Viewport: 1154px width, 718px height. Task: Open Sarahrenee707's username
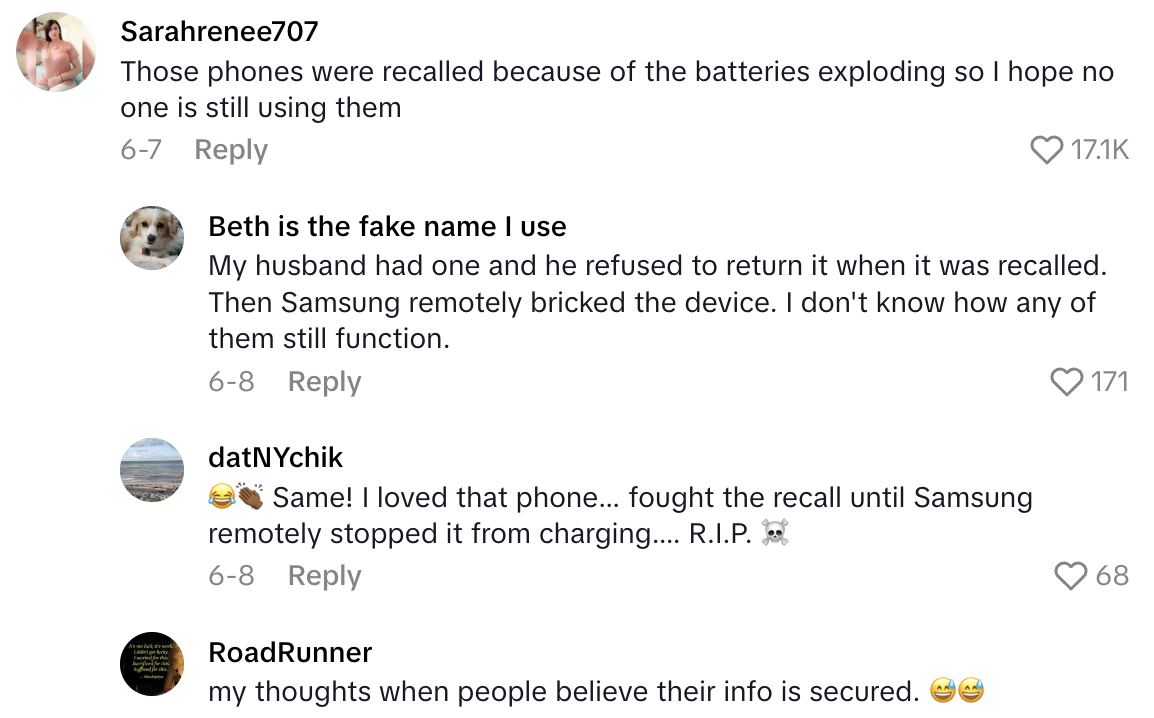point(219,31)
